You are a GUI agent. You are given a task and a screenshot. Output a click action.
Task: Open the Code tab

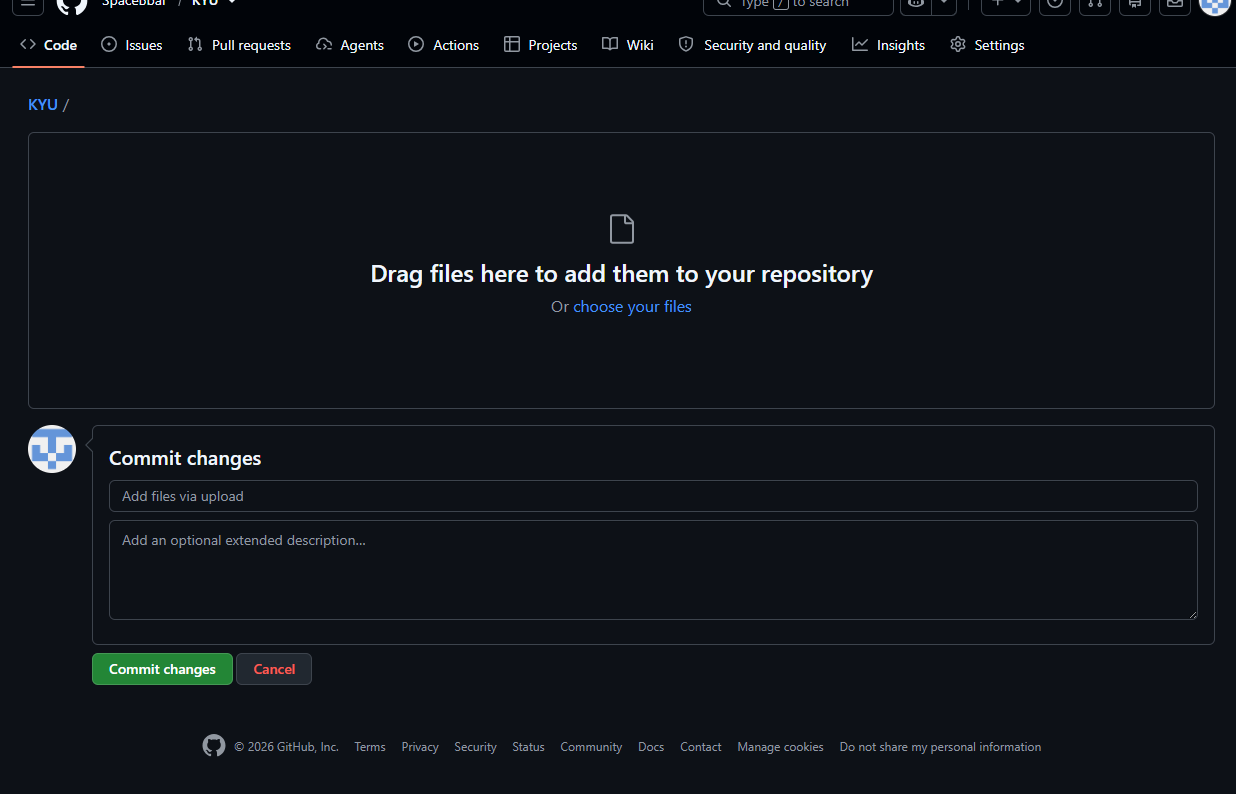[x=48, y=45]
